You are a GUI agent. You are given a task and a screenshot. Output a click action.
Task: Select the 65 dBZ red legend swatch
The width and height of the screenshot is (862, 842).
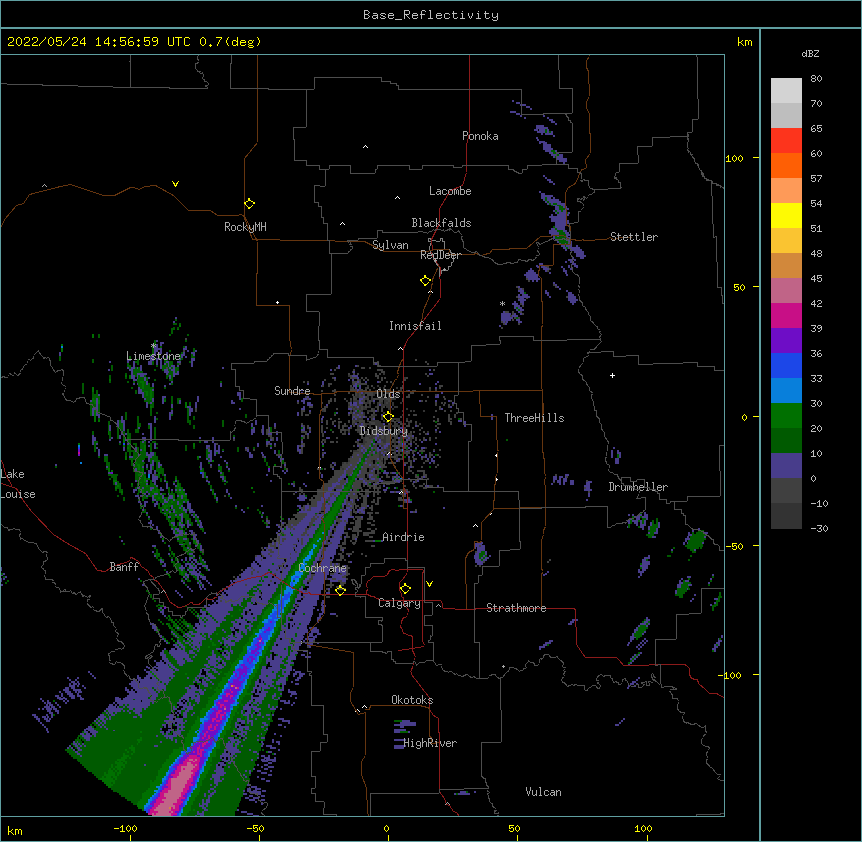[786, 140]
